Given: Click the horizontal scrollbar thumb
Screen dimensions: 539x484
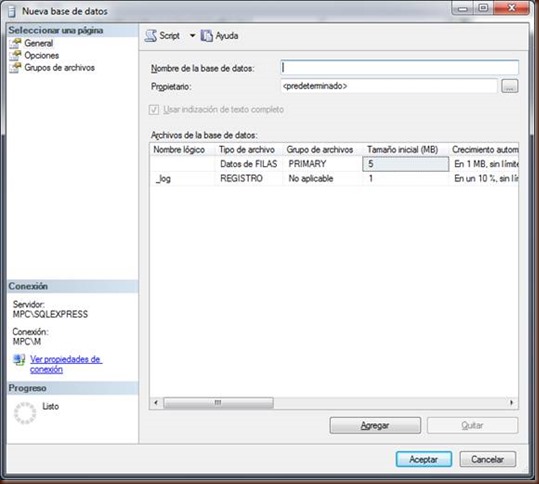Looking at the screenshot, I should (x=218, y=403).
